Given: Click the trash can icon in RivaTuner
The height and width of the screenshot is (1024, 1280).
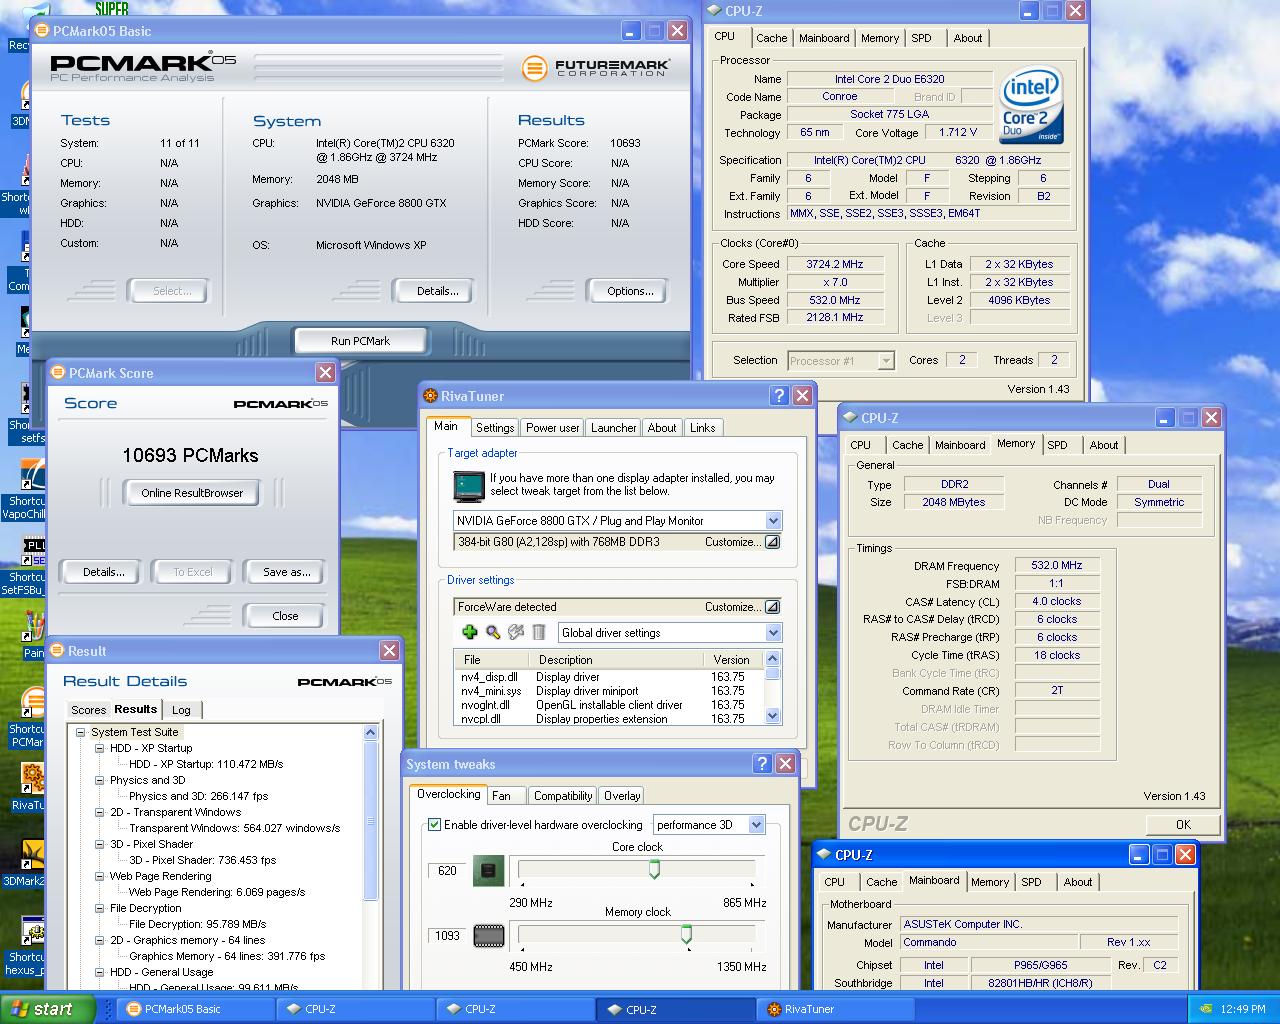Looking at the screenshot, I should 539,632.
